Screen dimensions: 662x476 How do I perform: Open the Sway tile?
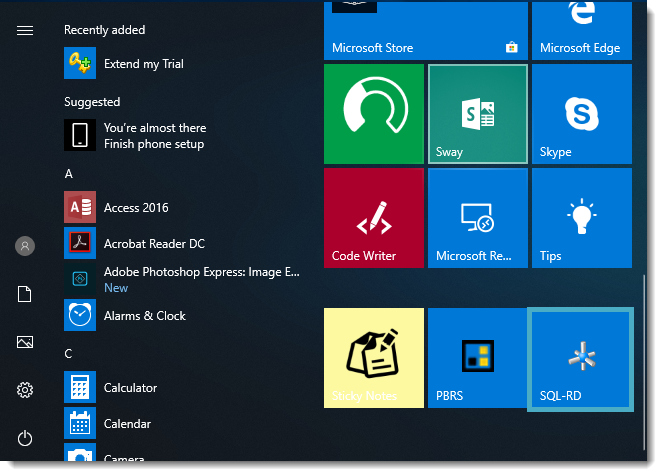[478, 114]
